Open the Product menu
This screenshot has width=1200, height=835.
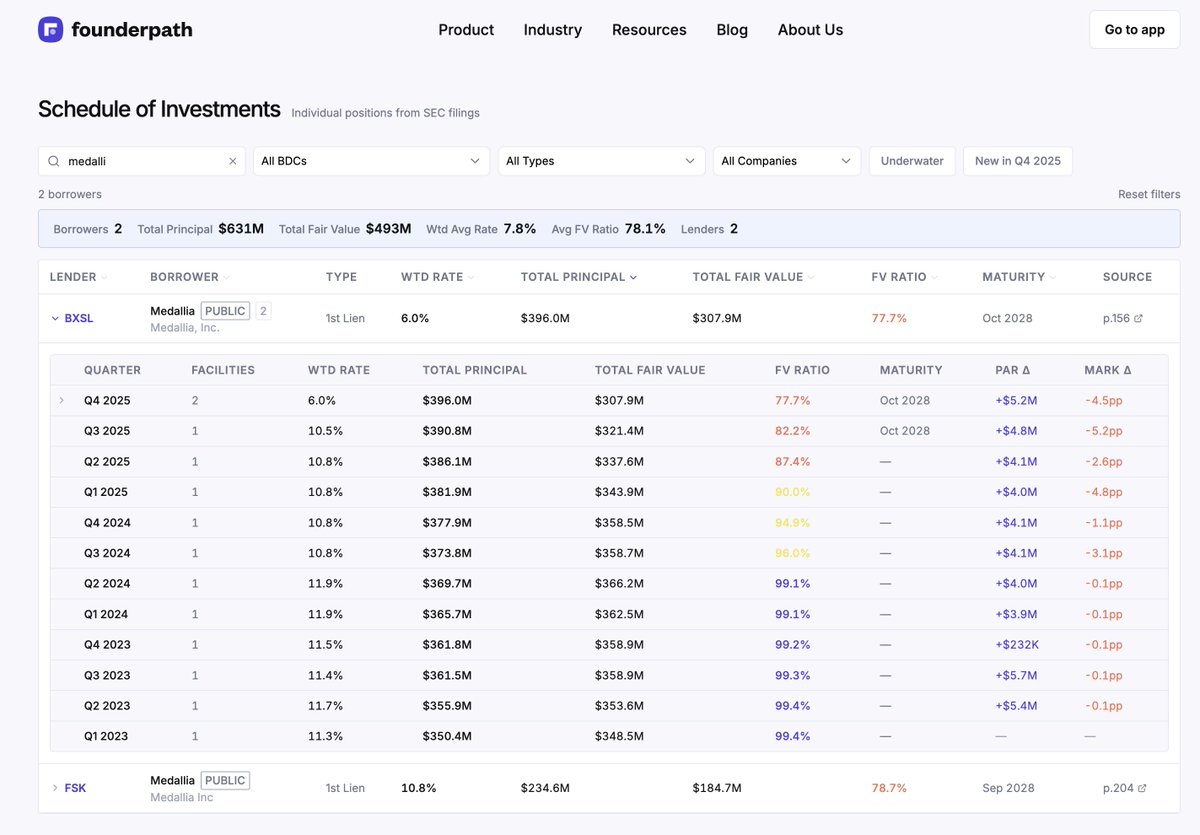point(466,30)
